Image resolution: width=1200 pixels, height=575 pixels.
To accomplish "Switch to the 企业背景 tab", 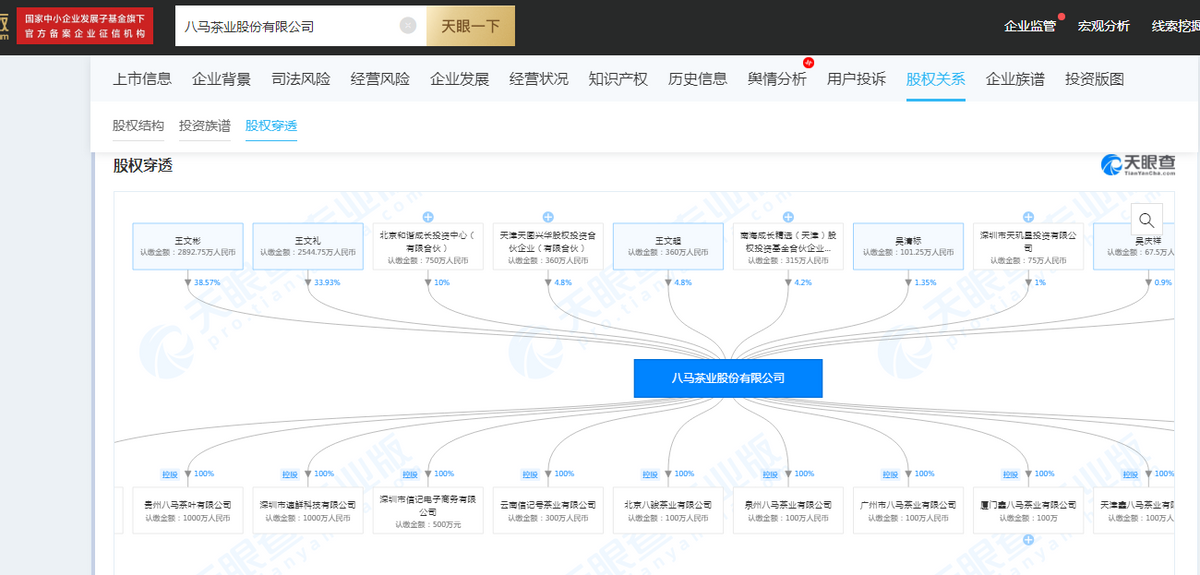I will click(221, 79).
